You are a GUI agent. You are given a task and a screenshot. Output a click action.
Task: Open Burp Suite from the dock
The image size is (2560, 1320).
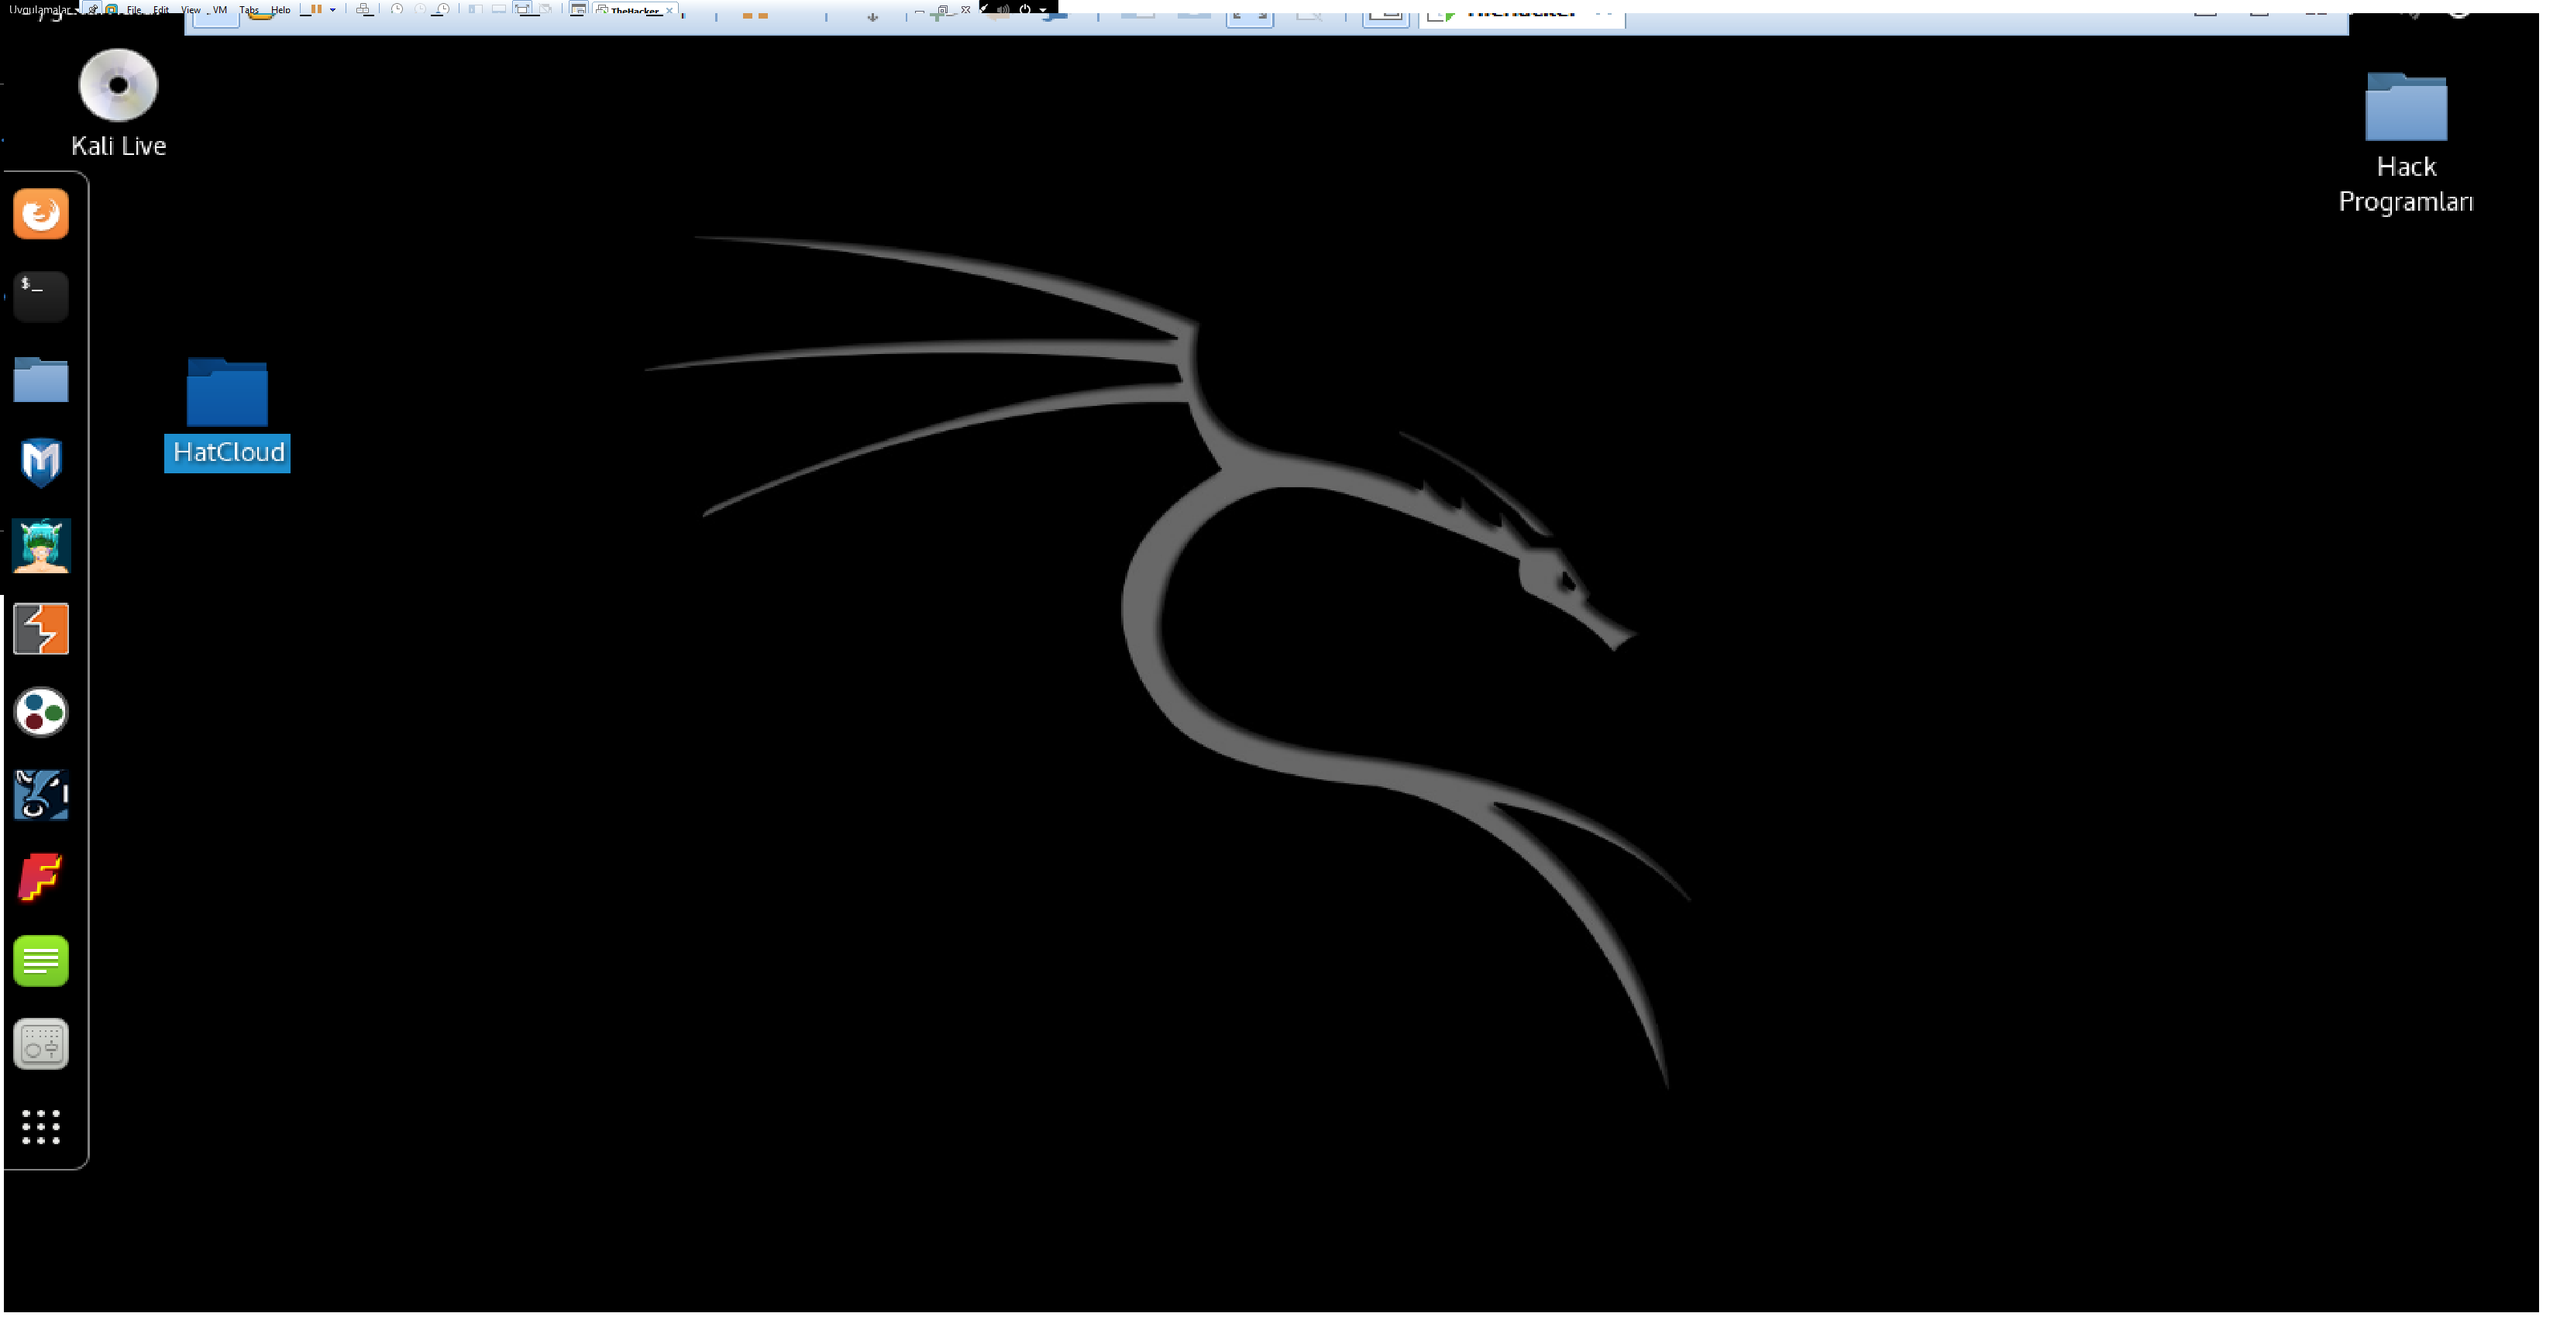tap(41, 629)
